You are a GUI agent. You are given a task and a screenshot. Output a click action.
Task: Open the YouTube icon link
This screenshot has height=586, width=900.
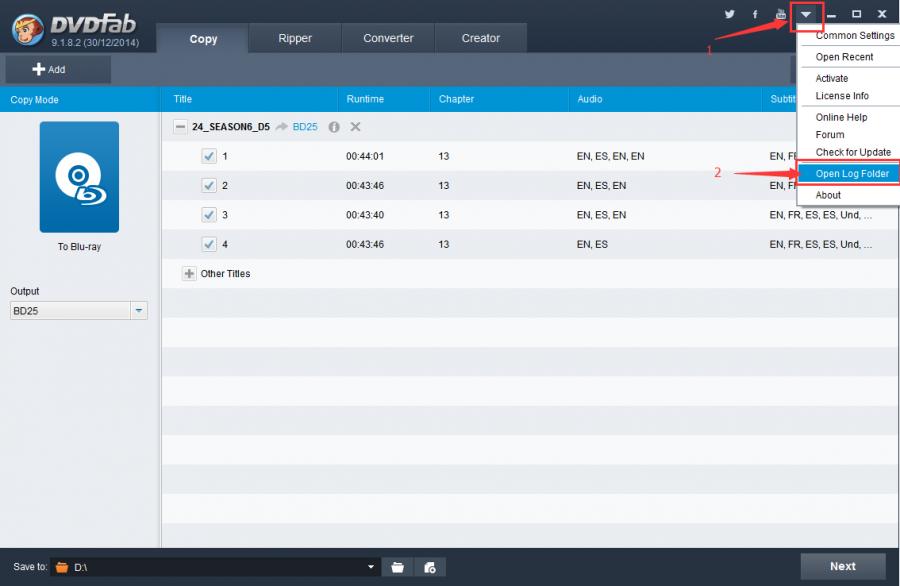pyautogui.click(x=780, y=14)
